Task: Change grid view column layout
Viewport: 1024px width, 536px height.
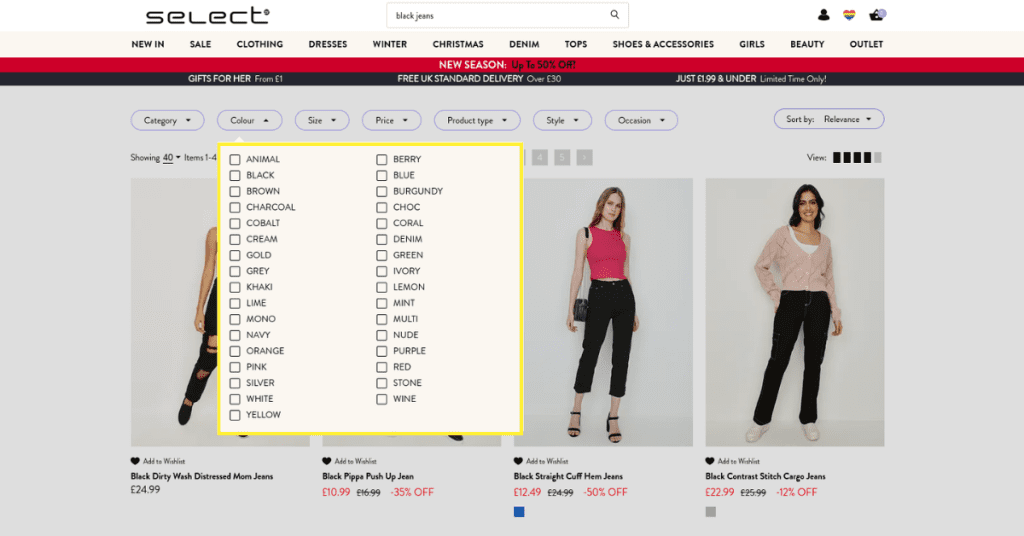Action: [857, 157]
